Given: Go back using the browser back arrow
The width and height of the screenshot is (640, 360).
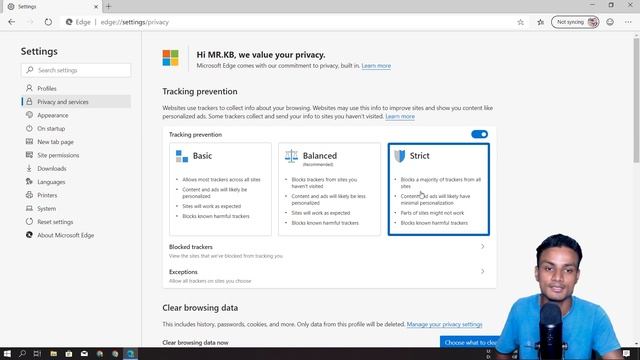Looking at the screenshot, I should click(x=11, y=22).
